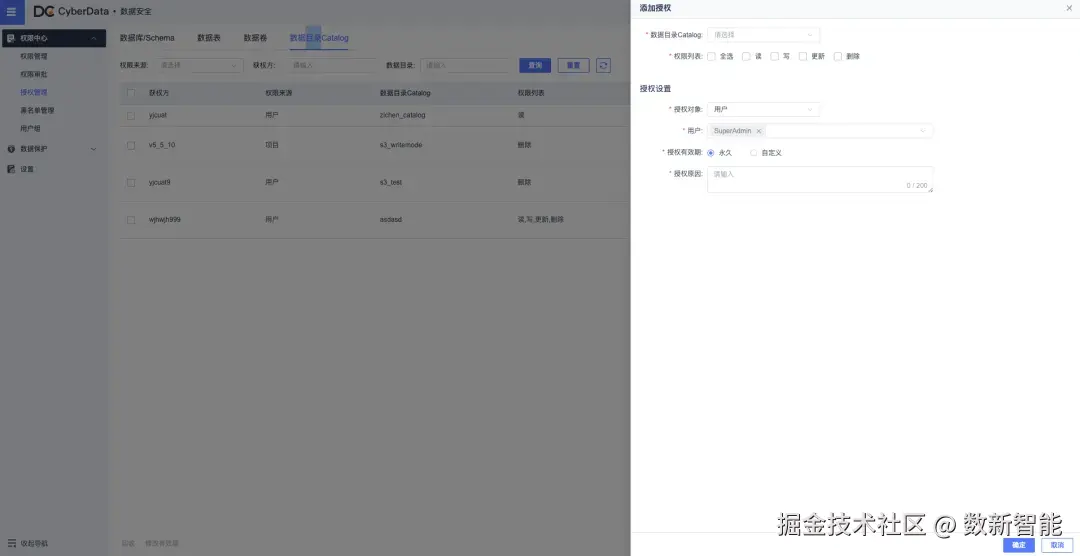Open 用户组 in the sidebar
Image resolution: width=1080 pixels, height=556 pixels.
30,128
